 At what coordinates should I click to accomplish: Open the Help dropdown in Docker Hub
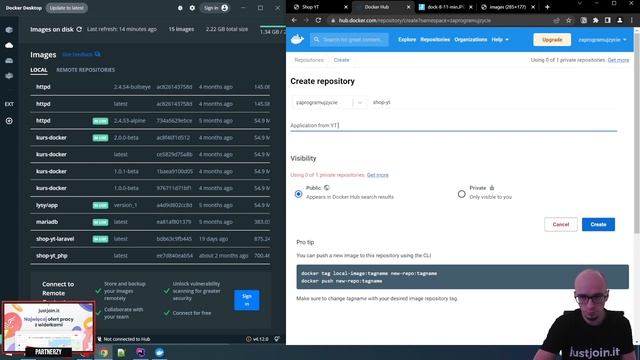(x=500, y=40)
